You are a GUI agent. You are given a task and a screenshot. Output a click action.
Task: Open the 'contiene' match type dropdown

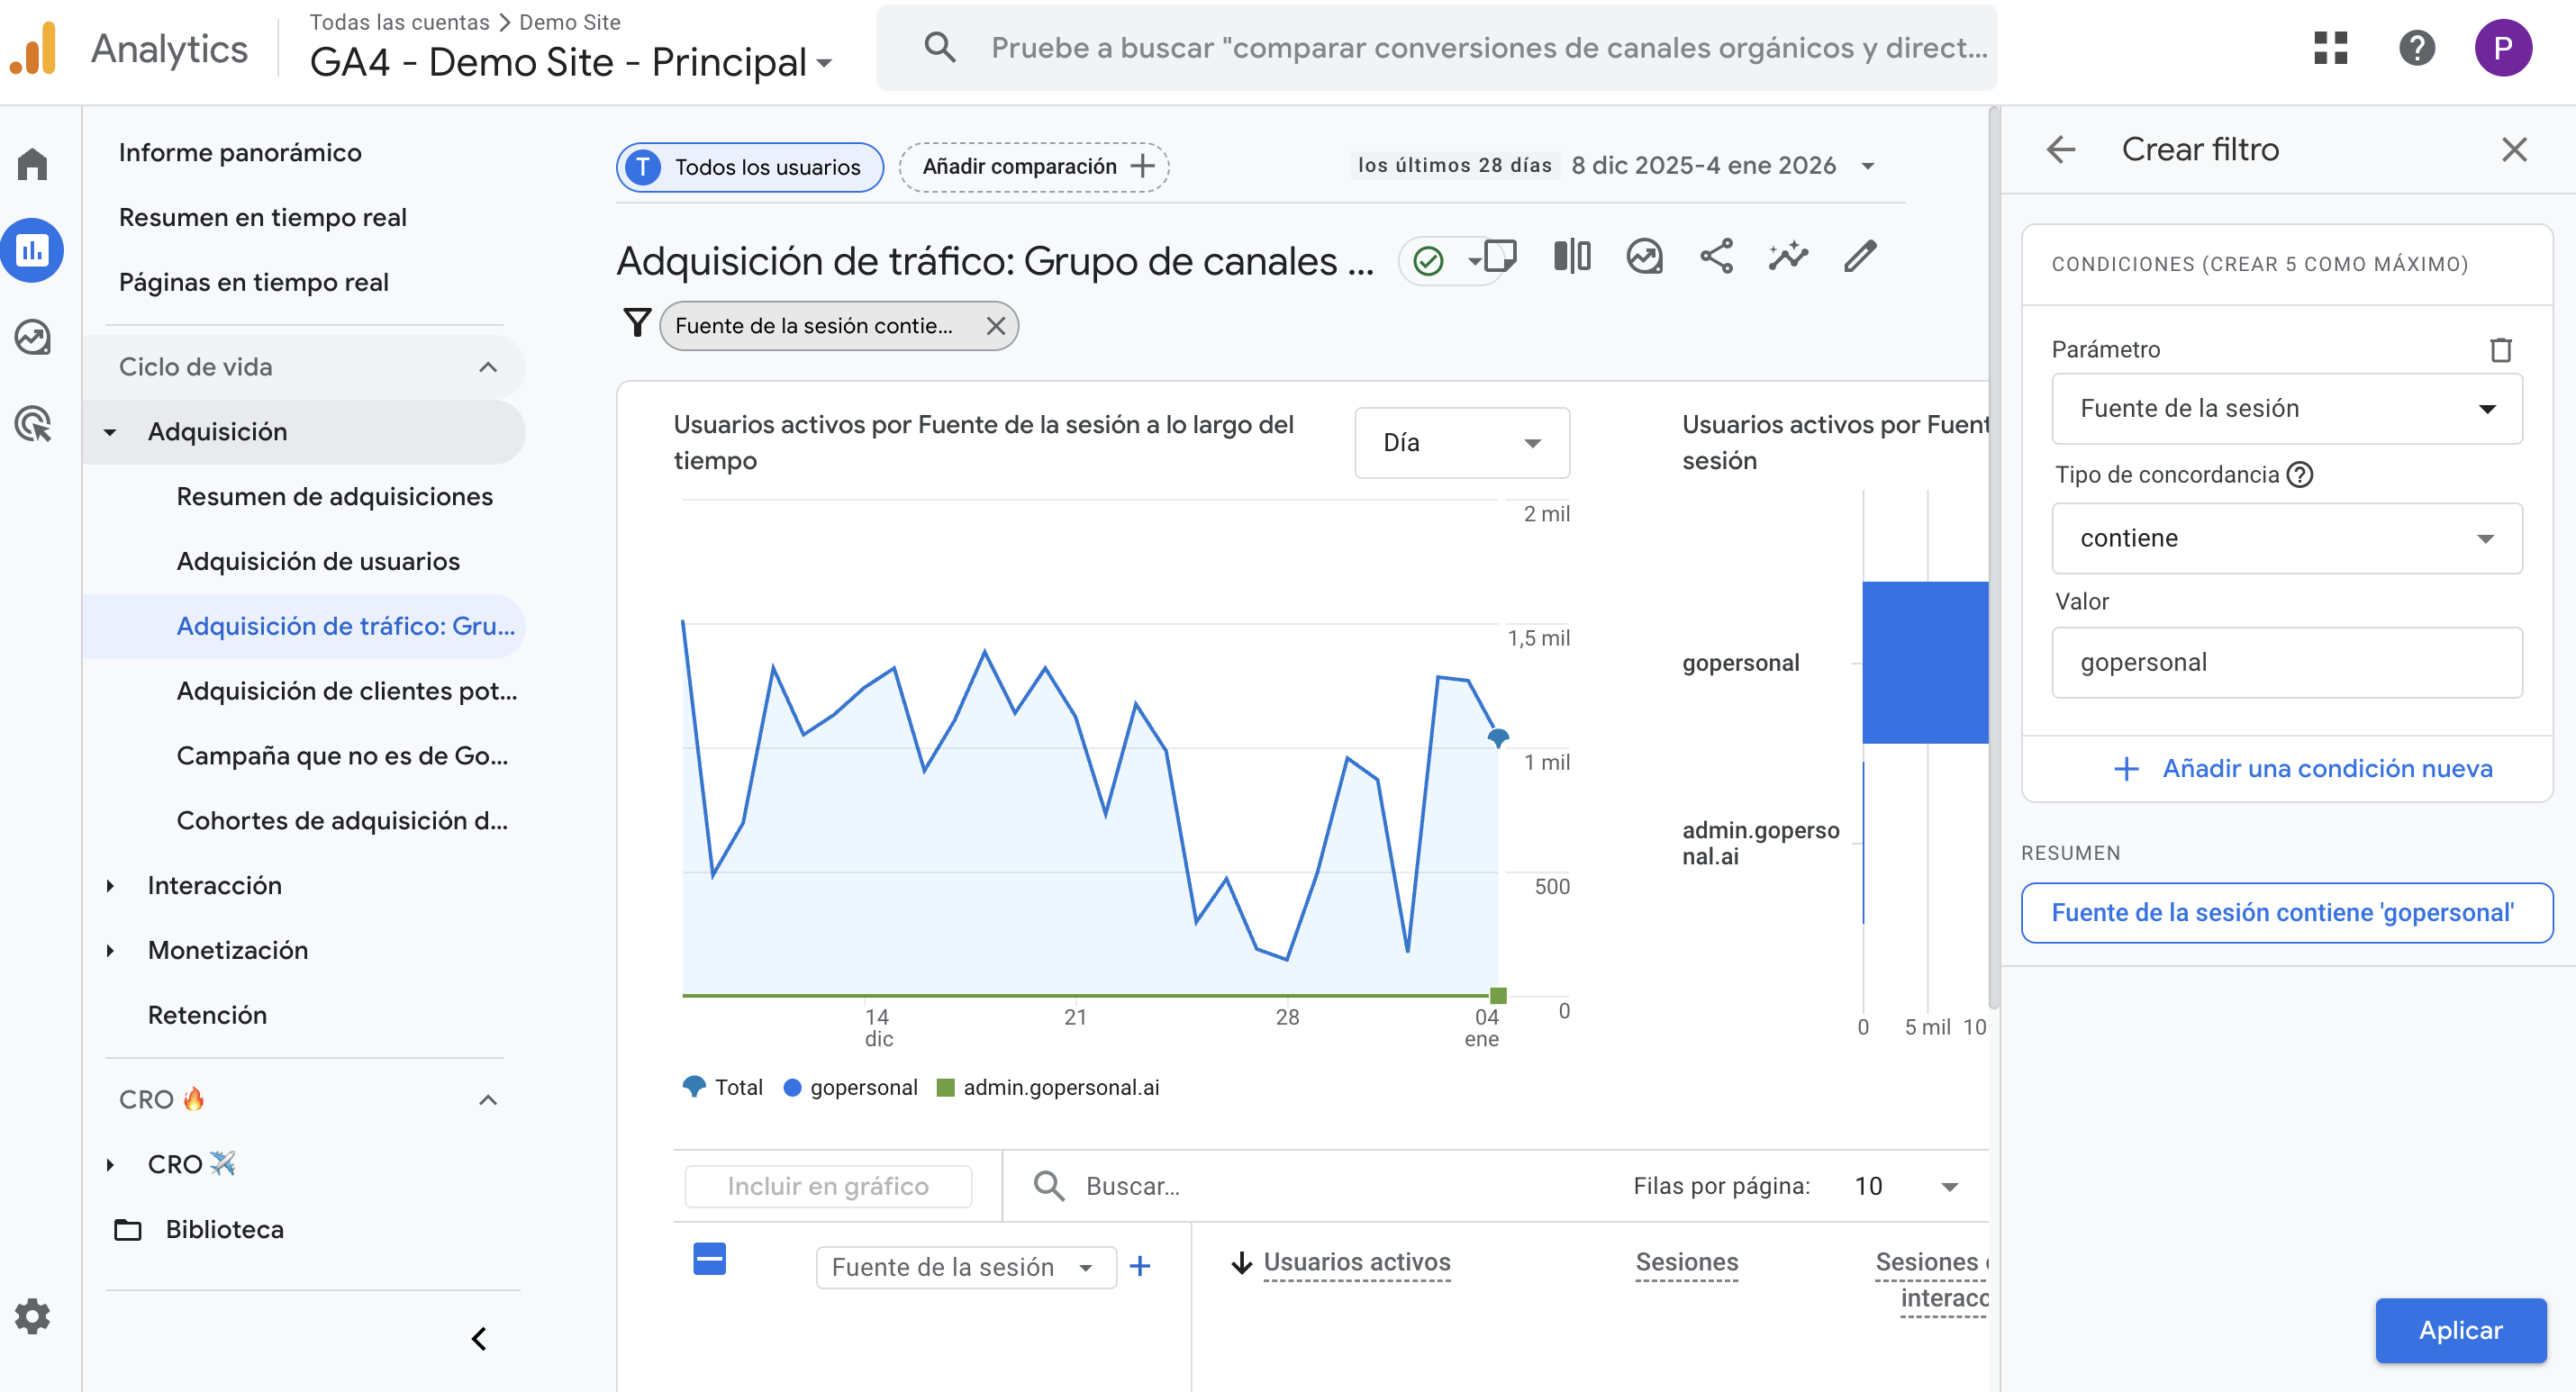pos(2286,538)
